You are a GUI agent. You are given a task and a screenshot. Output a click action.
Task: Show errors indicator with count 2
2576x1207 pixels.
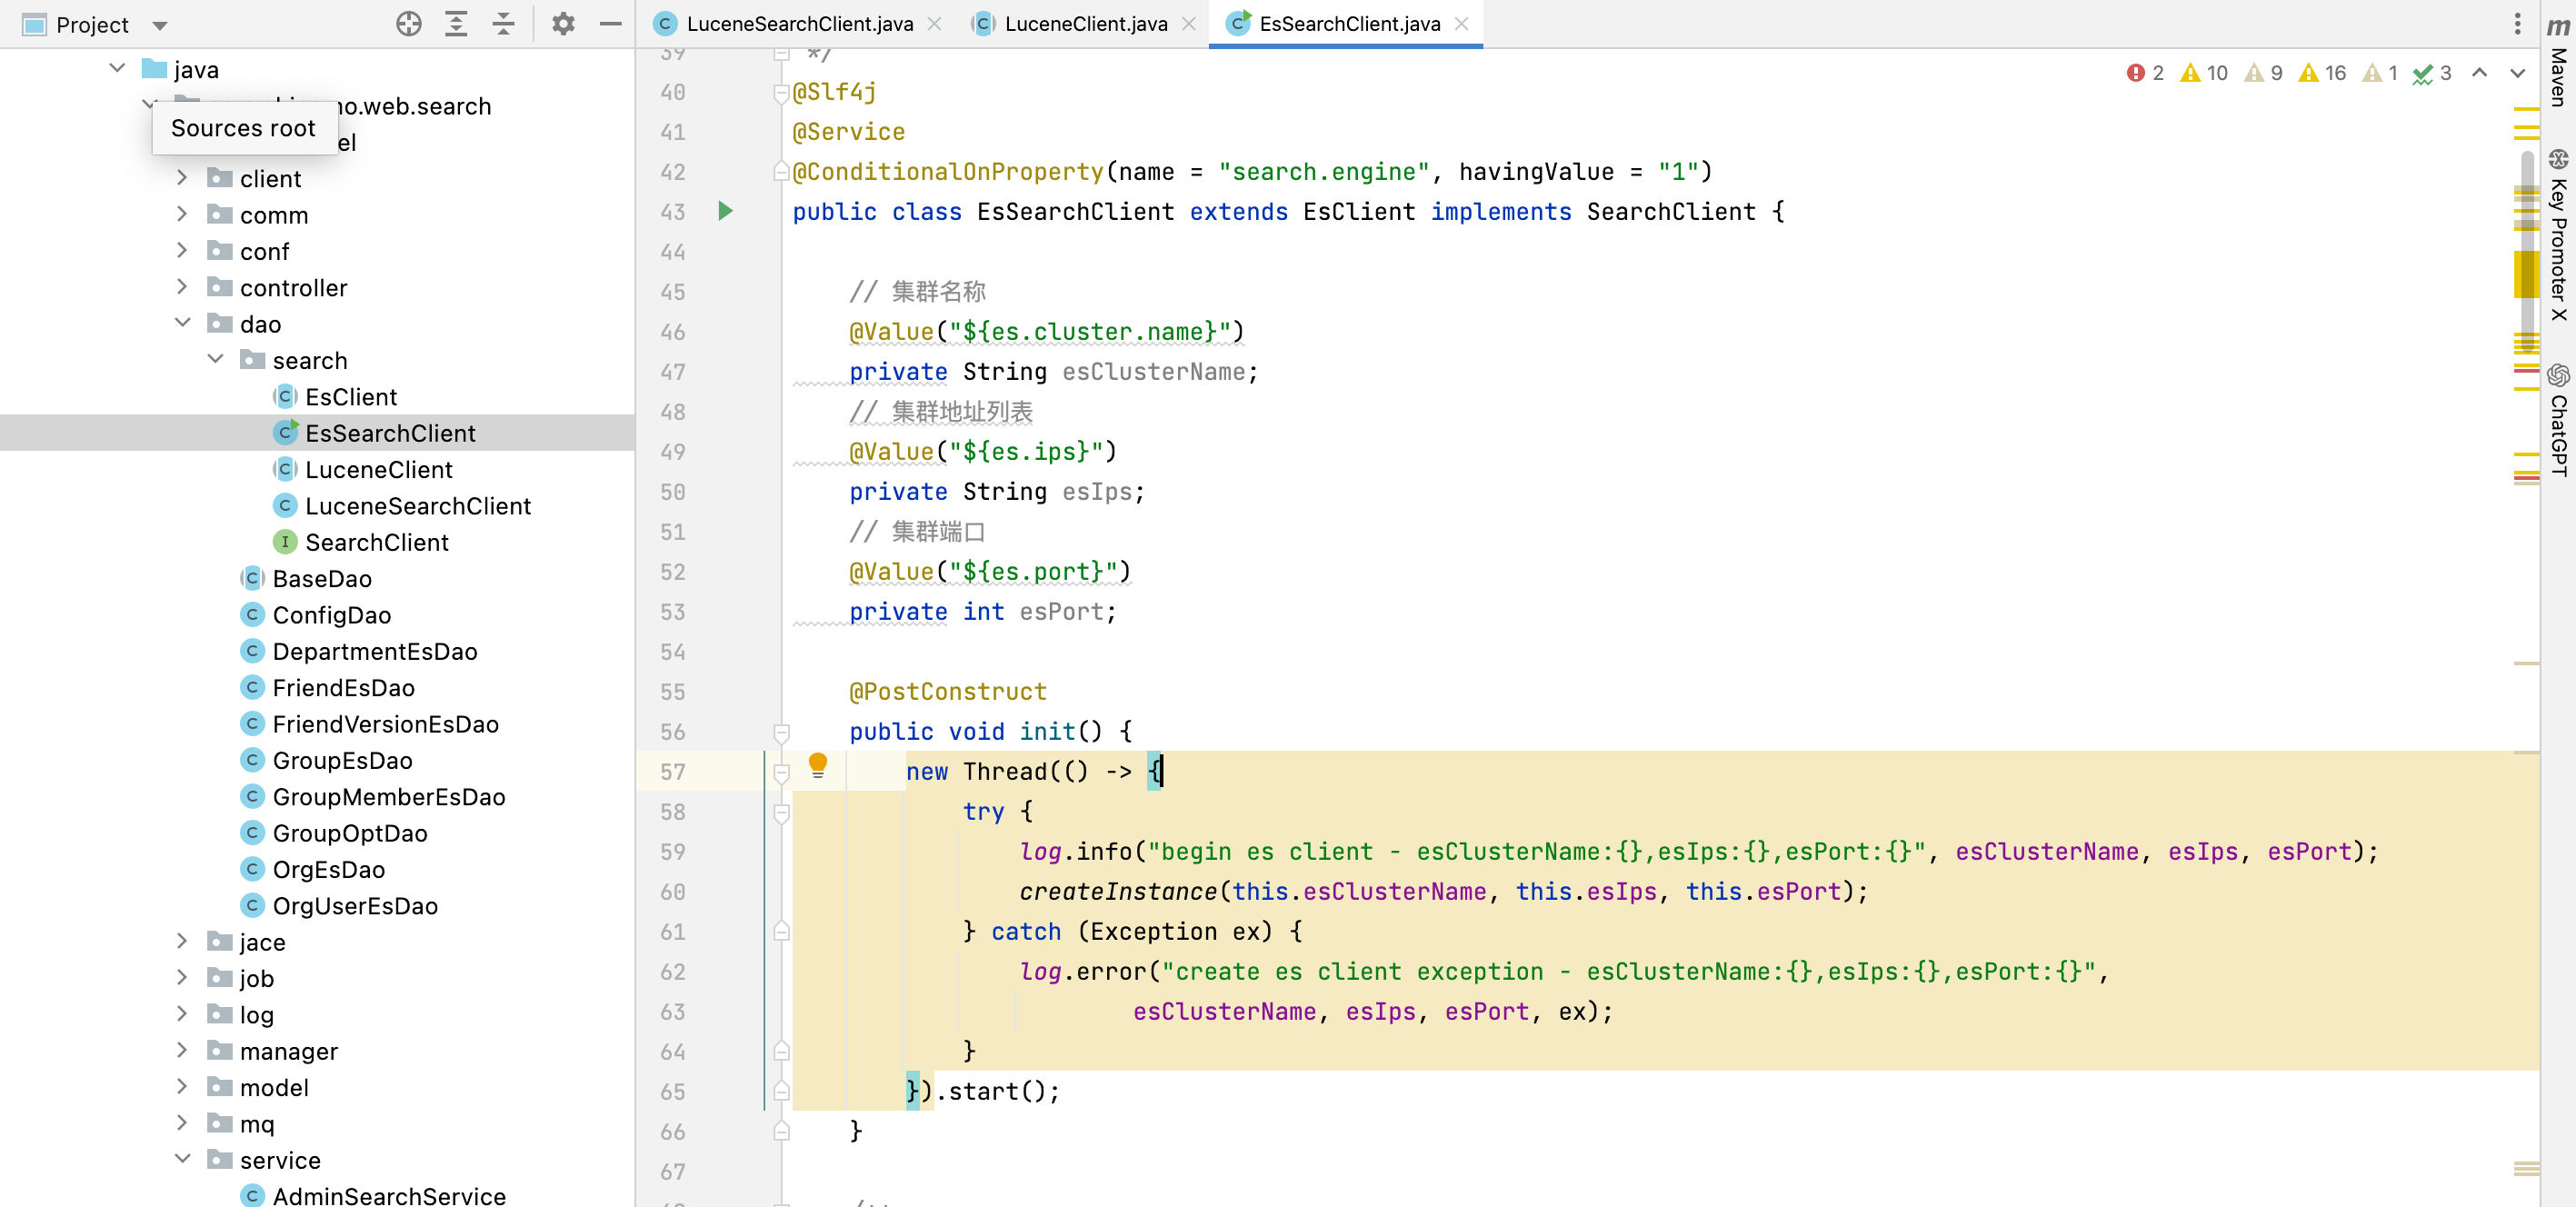tap(2144, 73)
